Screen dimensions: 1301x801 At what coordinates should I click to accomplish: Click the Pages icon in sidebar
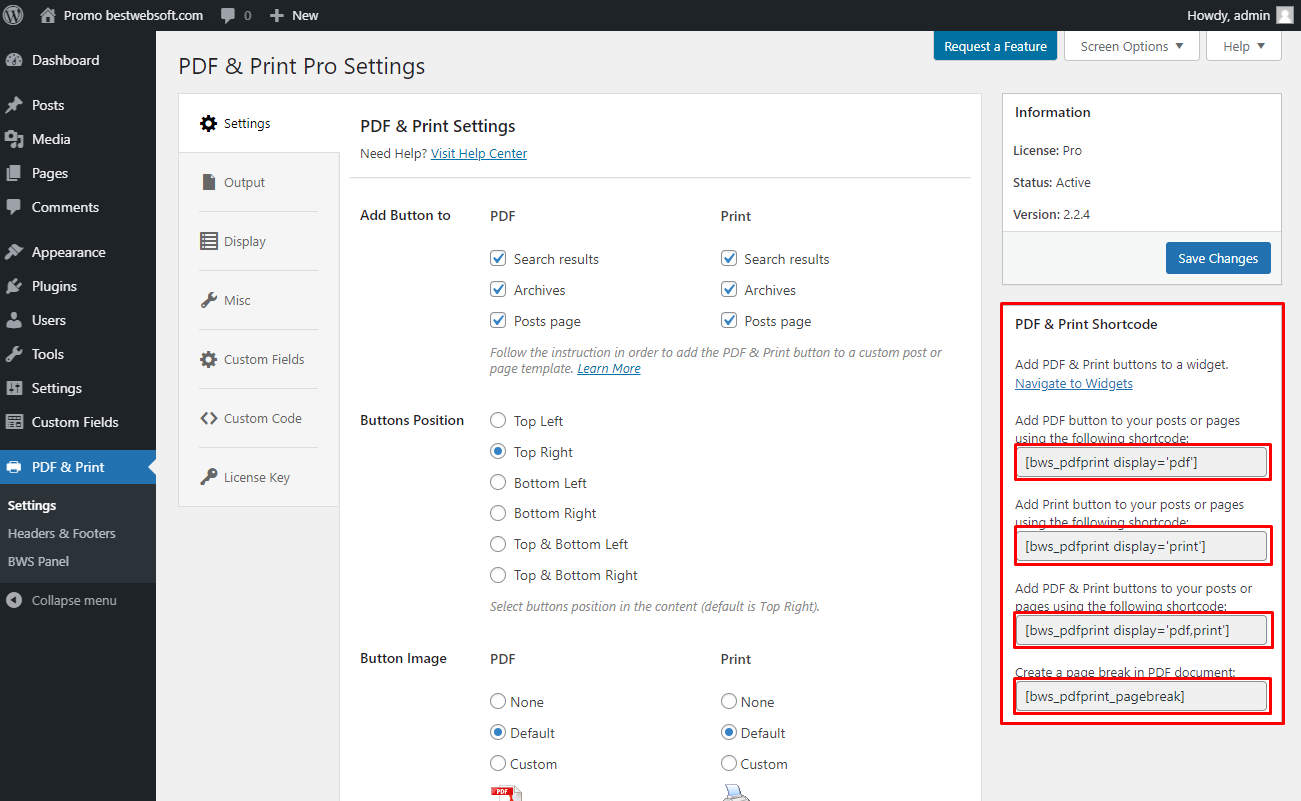(x=14, y=173)
